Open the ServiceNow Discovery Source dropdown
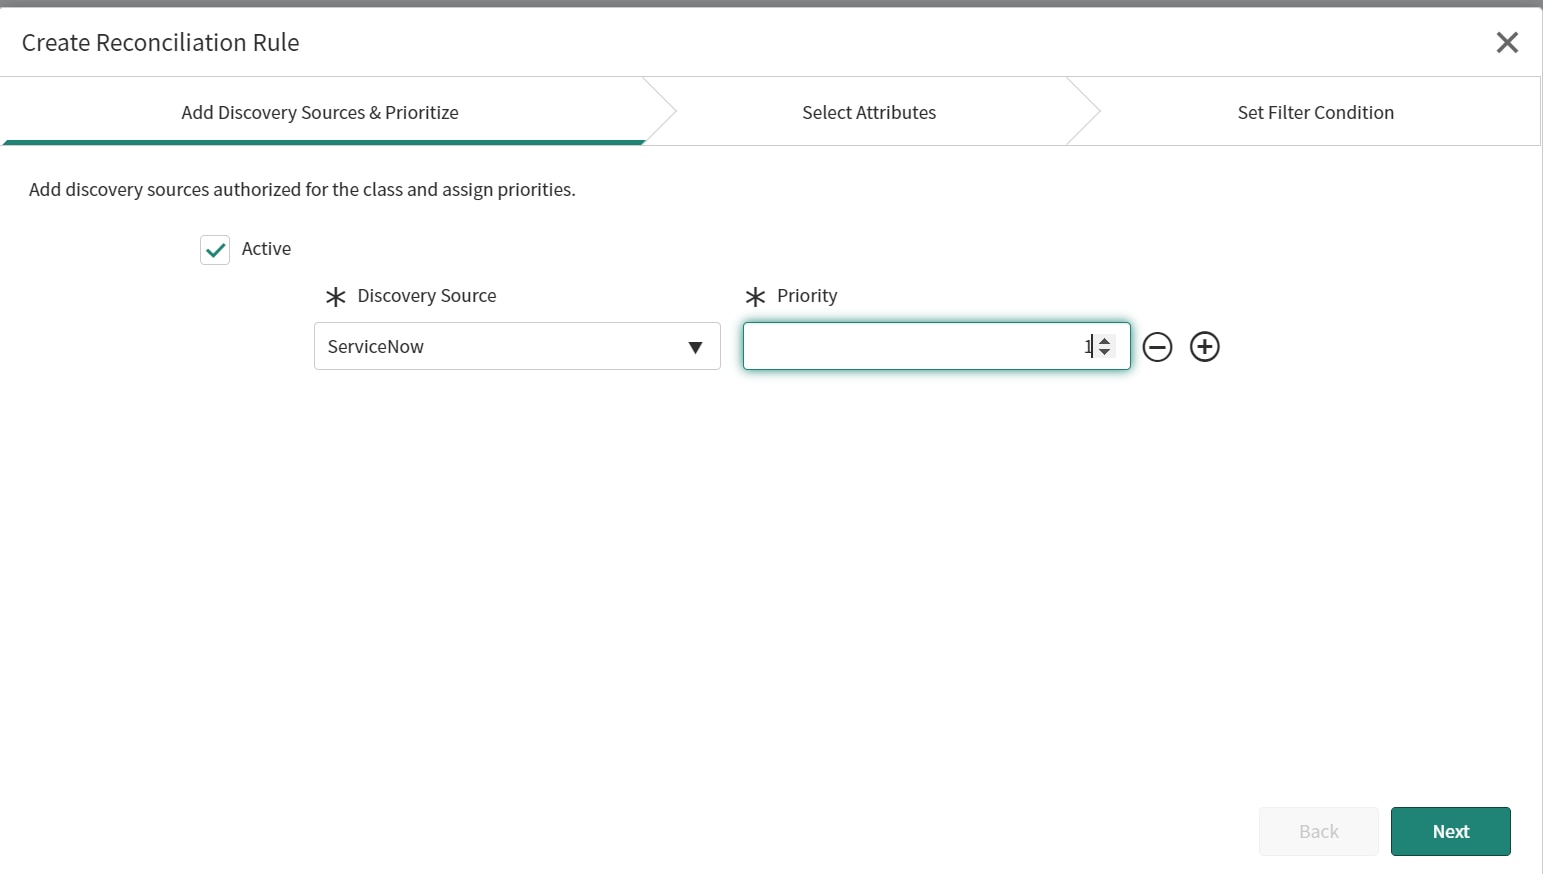This screenshot has width=1543, height=874. click(x=516, y=346)
